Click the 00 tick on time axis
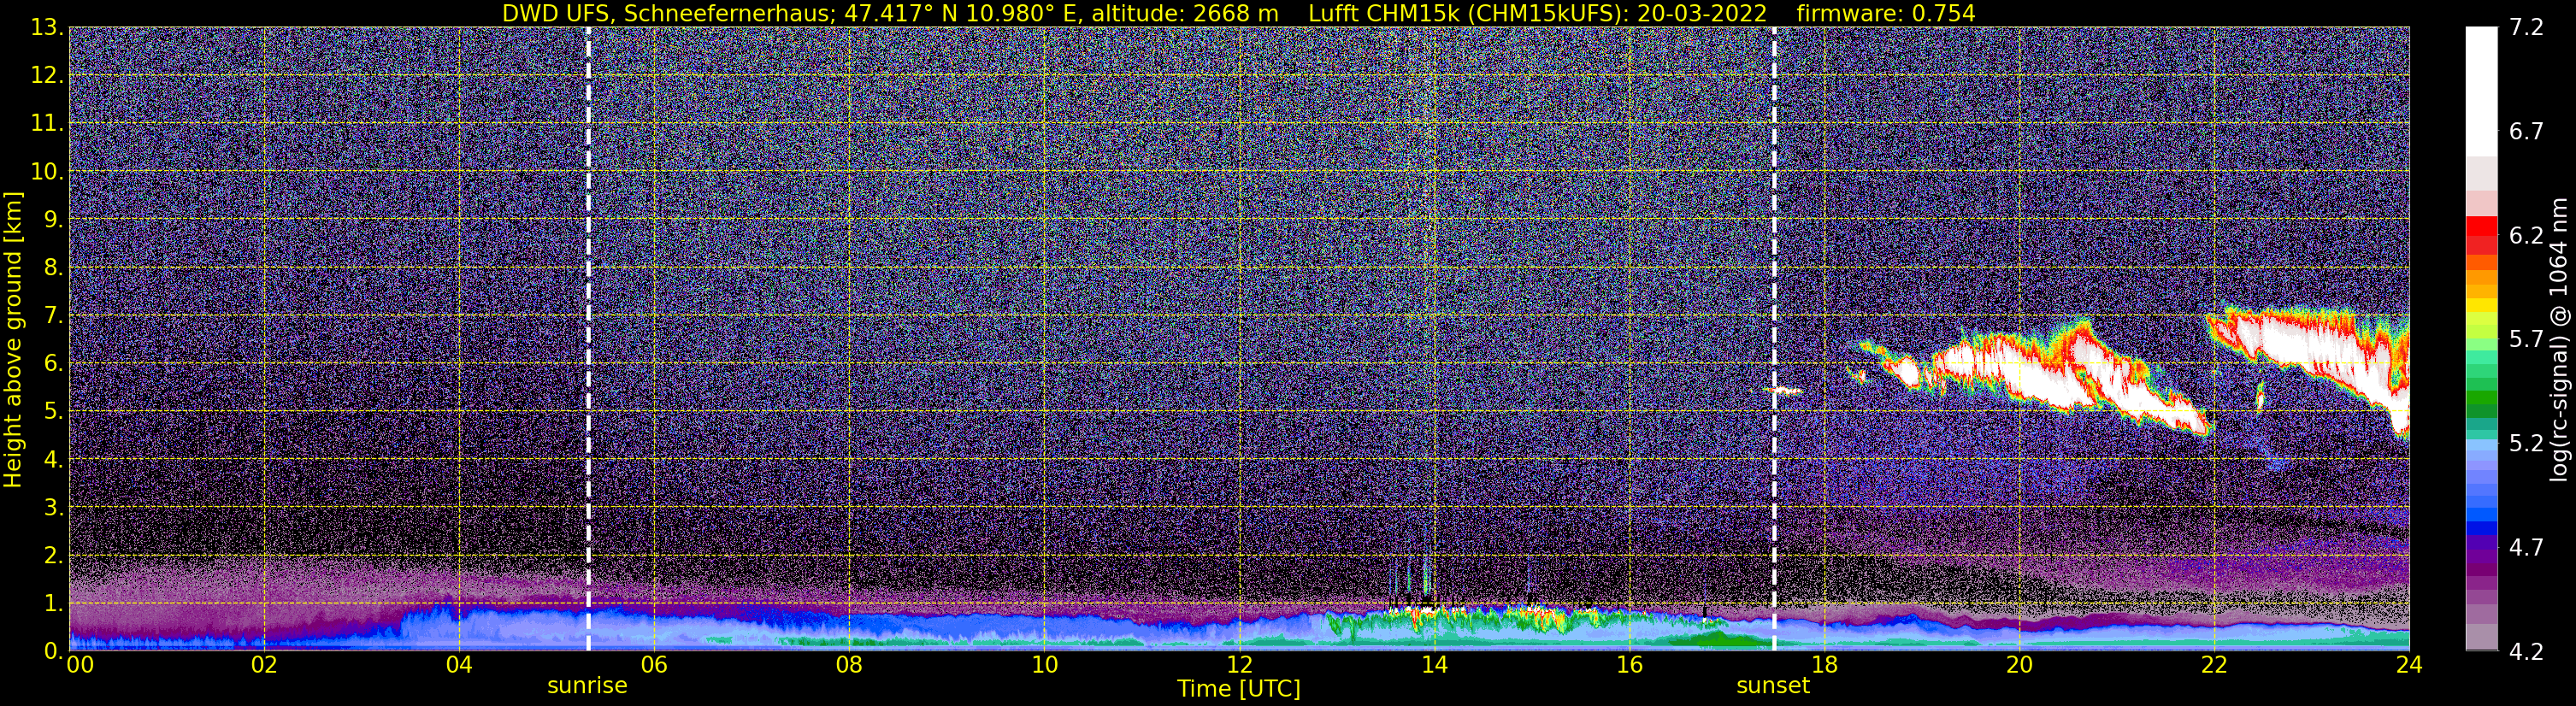Viewport: 2576px width, 706px height. [x=80, y=664]
